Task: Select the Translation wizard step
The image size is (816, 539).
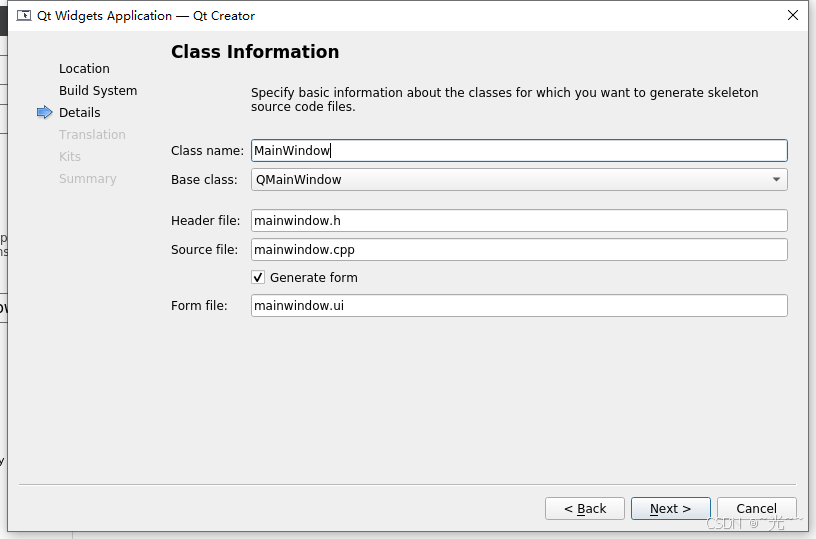Action: tap(92, 135)
